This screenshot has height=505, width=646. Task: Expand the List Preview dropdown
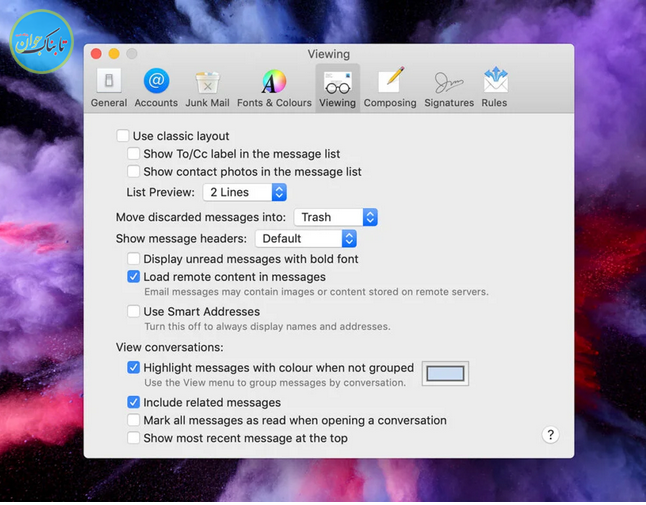point(245,191)
